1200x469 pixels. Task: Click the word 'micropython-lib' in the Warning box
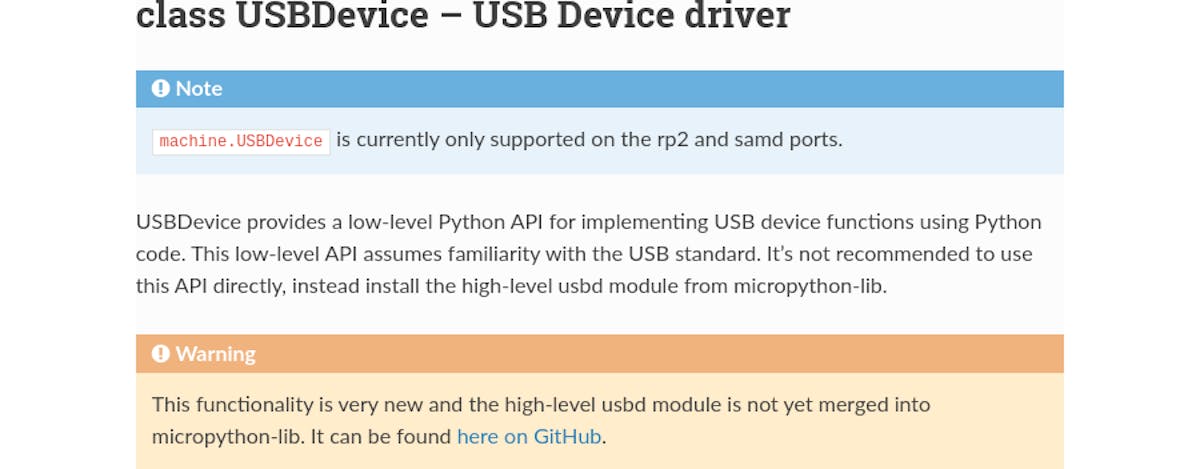tap(218, 437)
